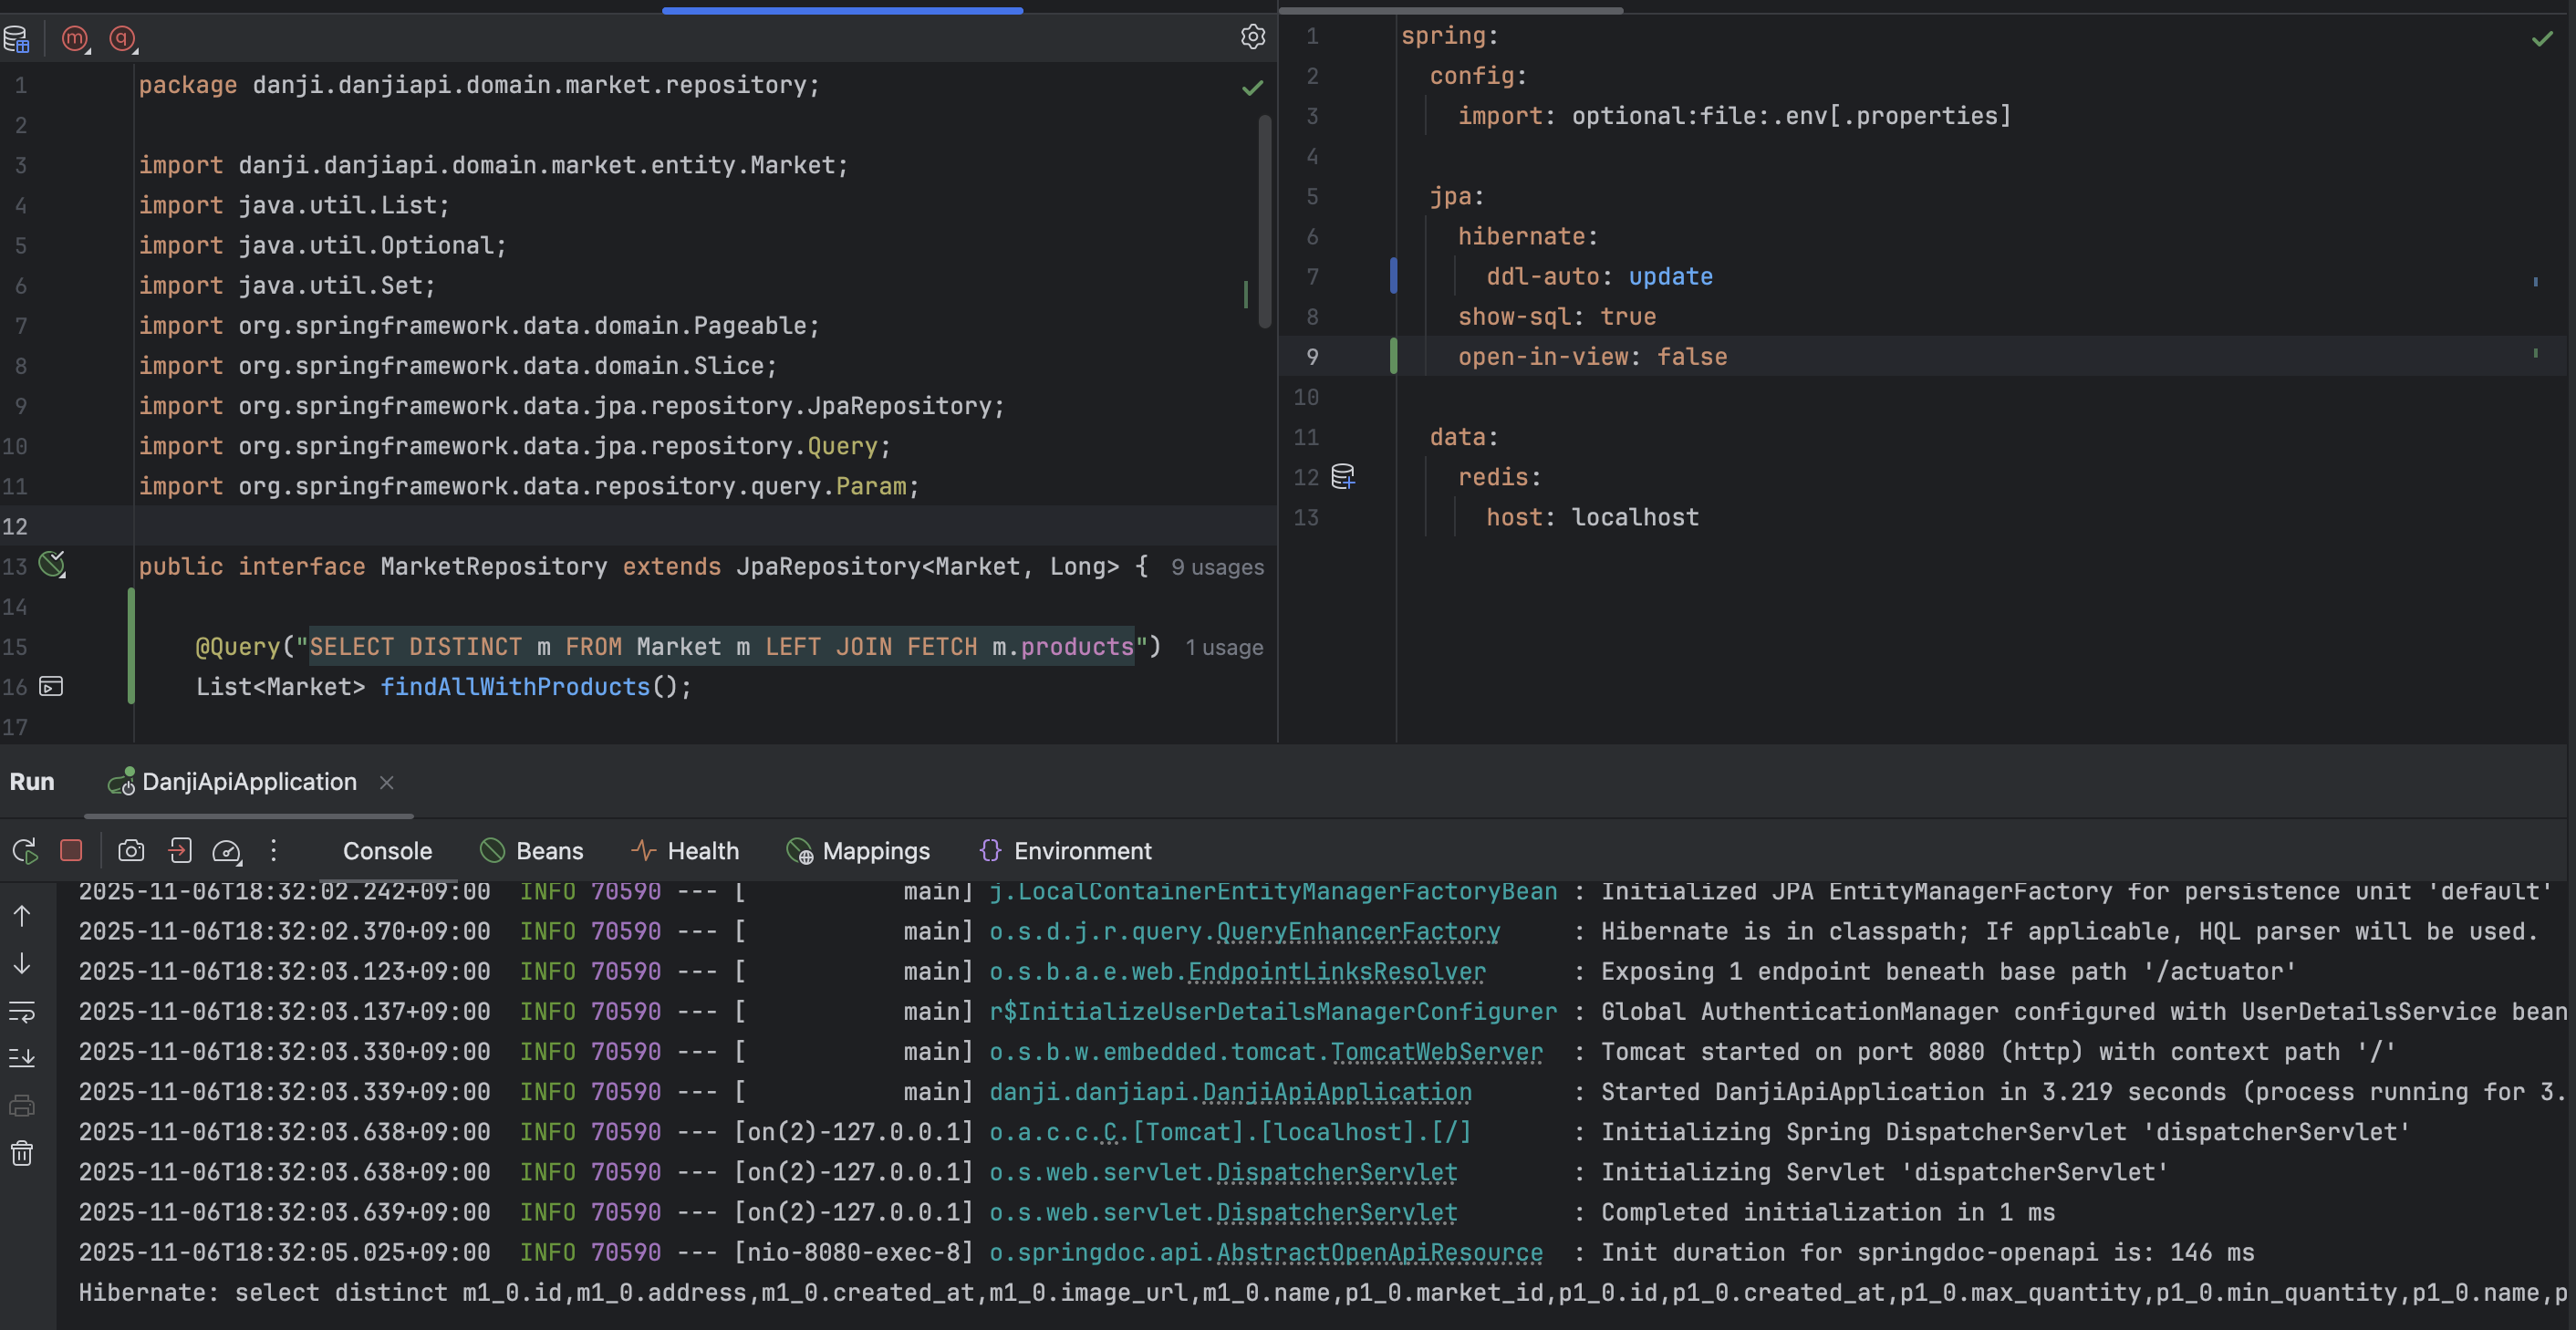Image resolution: width=2576 pixels, height=1330 pixels.
Task: Click the thread dump camera icon
Action: click(x=131, y=851)
